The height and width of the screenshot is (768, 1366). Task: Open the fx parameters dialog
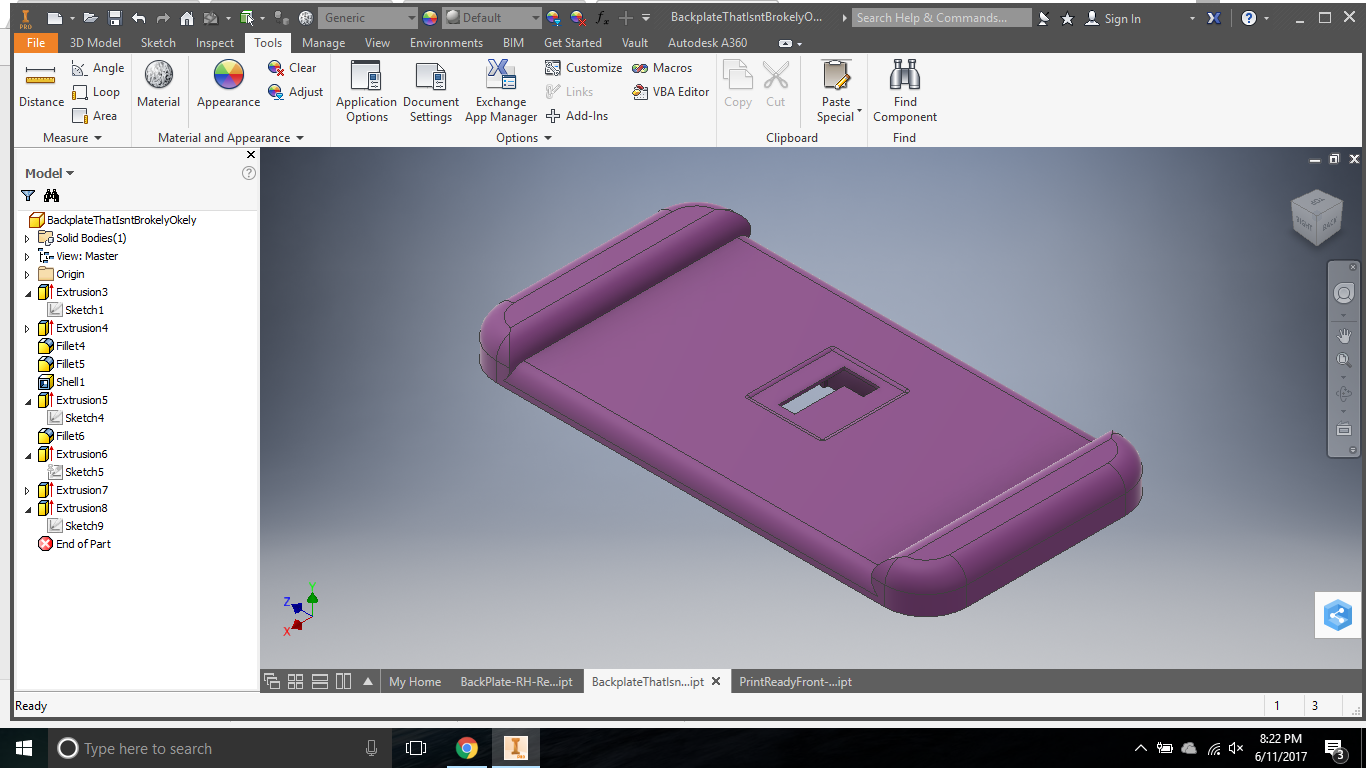pyautogui.click(x=601, y=18)
